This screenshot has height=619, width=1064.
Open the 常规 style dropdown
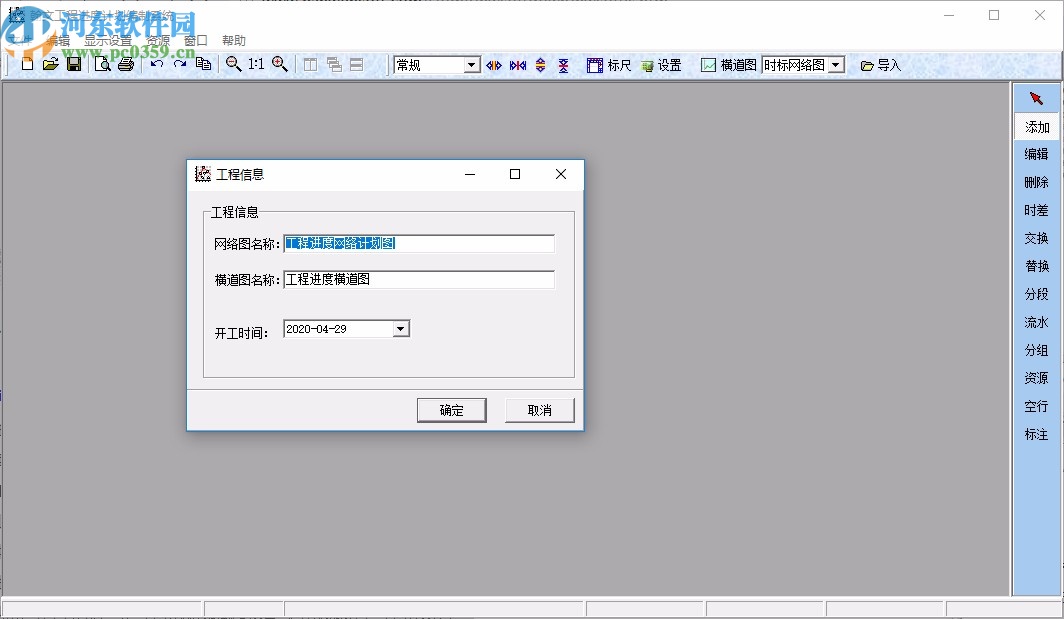(x=470, y=64)
